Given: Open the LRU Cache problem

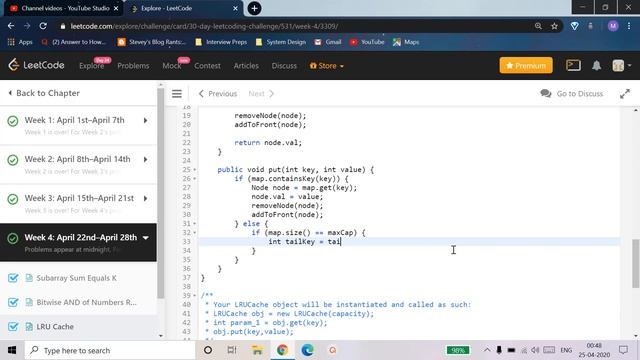Looking at the screenshot, I should (x=55, y=327).
